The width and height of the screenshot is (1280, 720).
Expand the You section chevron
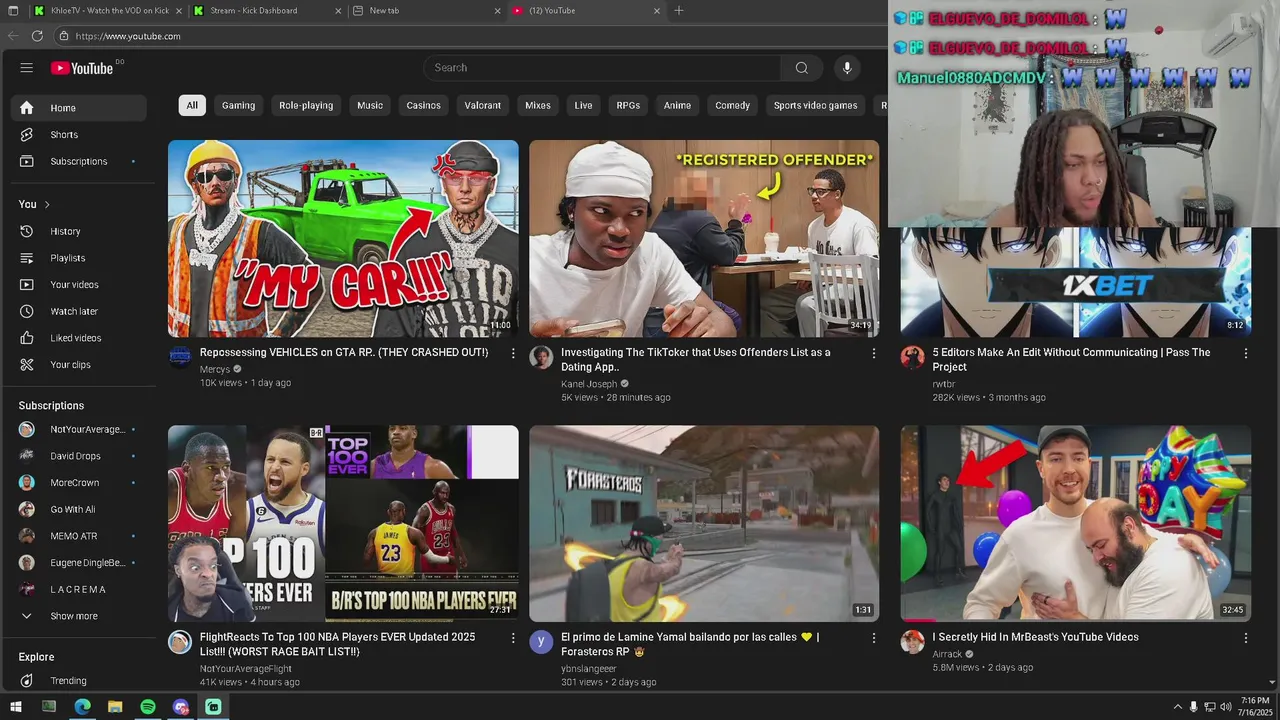47,205
